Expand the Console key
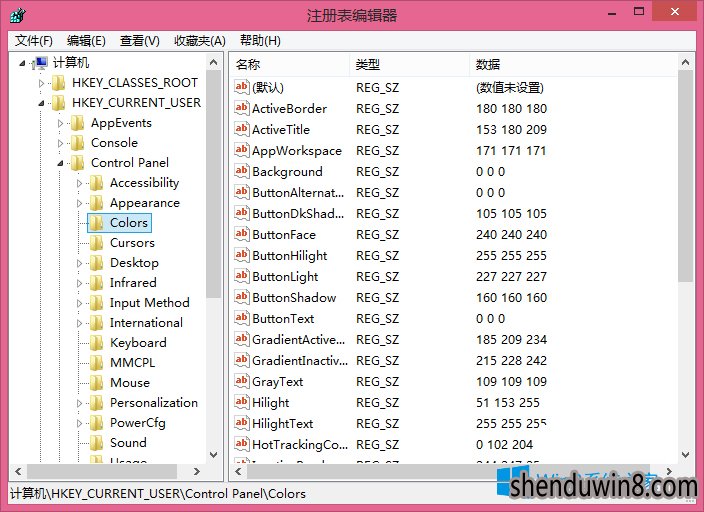The image size is (704, 512). [60, 143]
